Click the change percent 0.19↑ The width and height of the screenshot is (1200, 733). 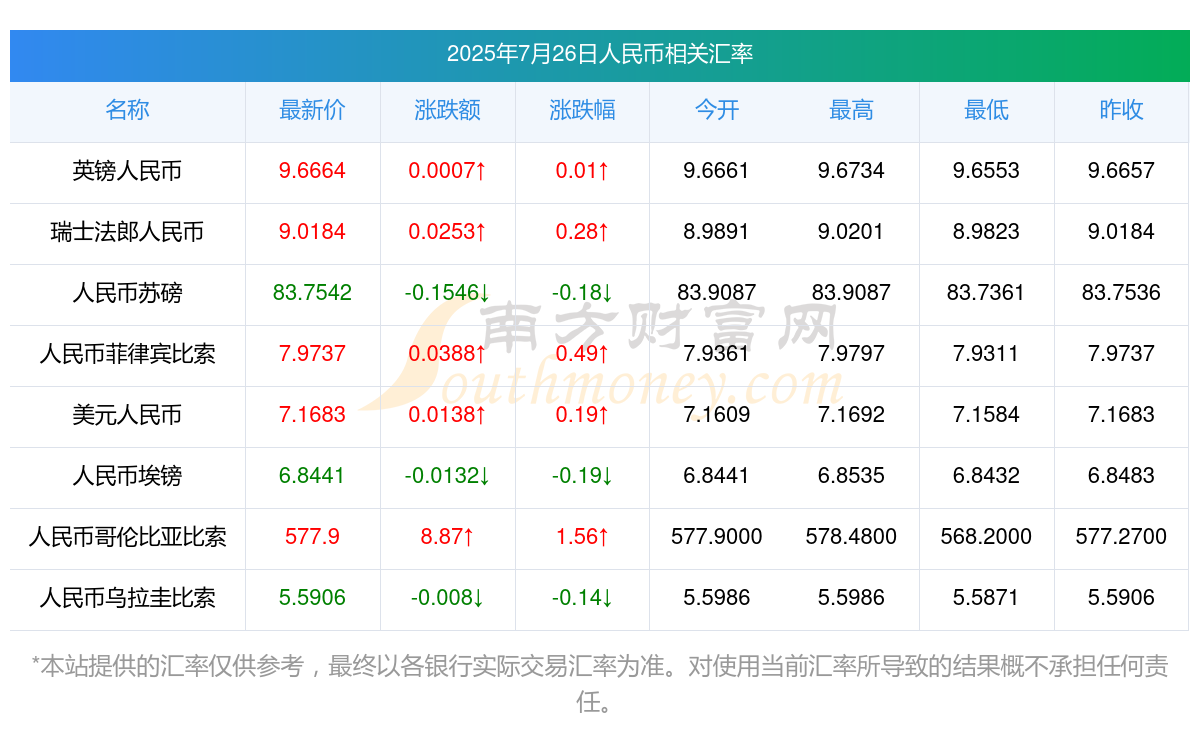point(583,415)
